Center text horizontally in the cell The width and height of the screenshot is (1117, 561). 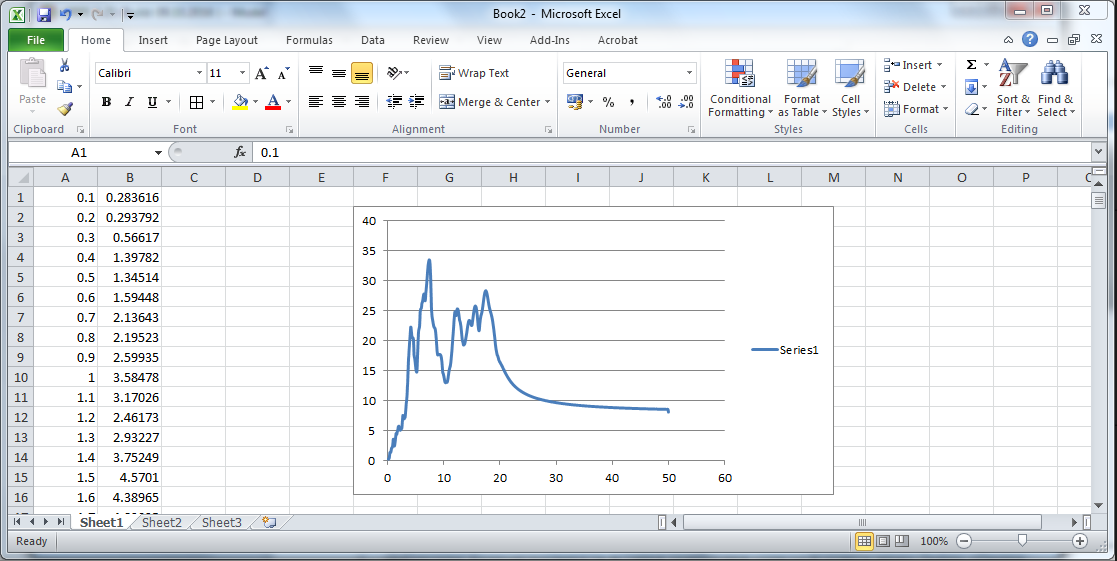pyautogui.click(x=339, y=102)
